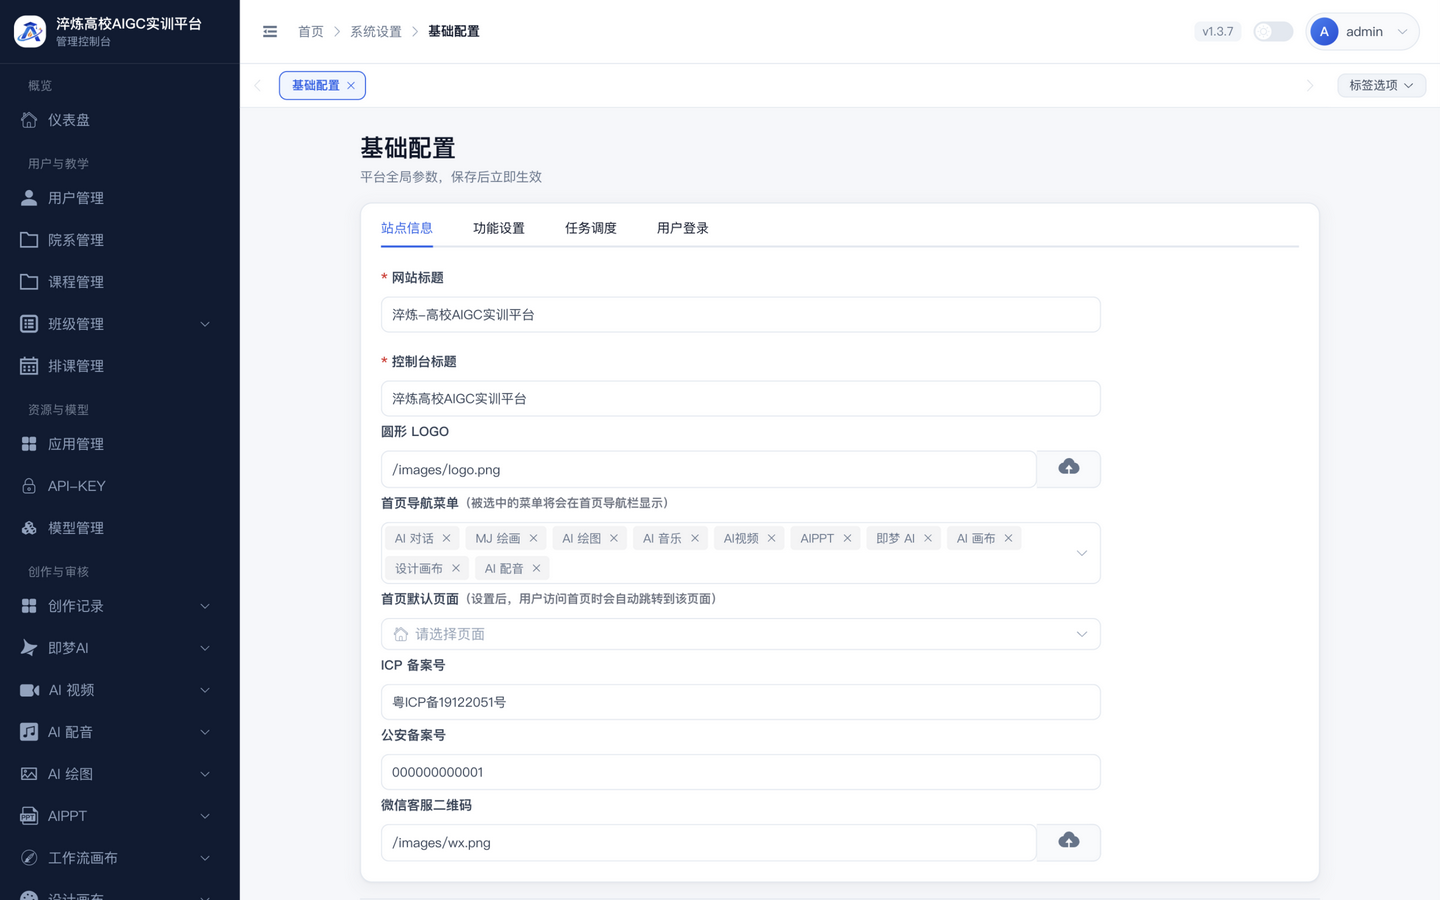Remove the MJ 绘画 tag

coord(534,538)
